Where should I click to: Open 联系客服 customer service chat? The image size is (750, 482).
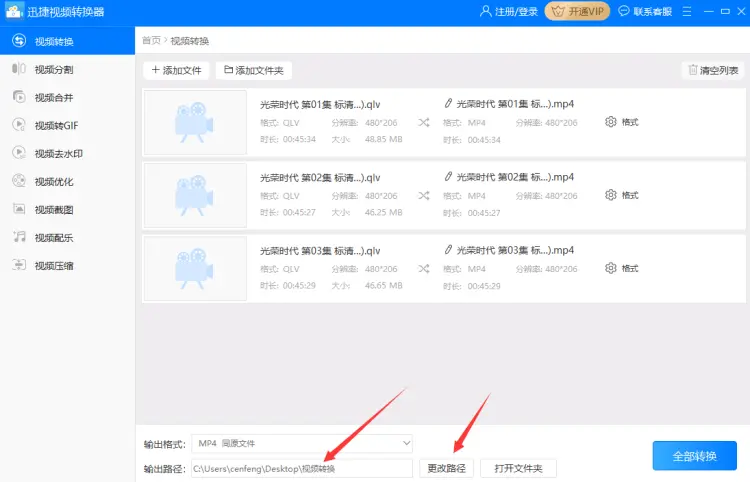pyautogui.click(x=645, y=11)
